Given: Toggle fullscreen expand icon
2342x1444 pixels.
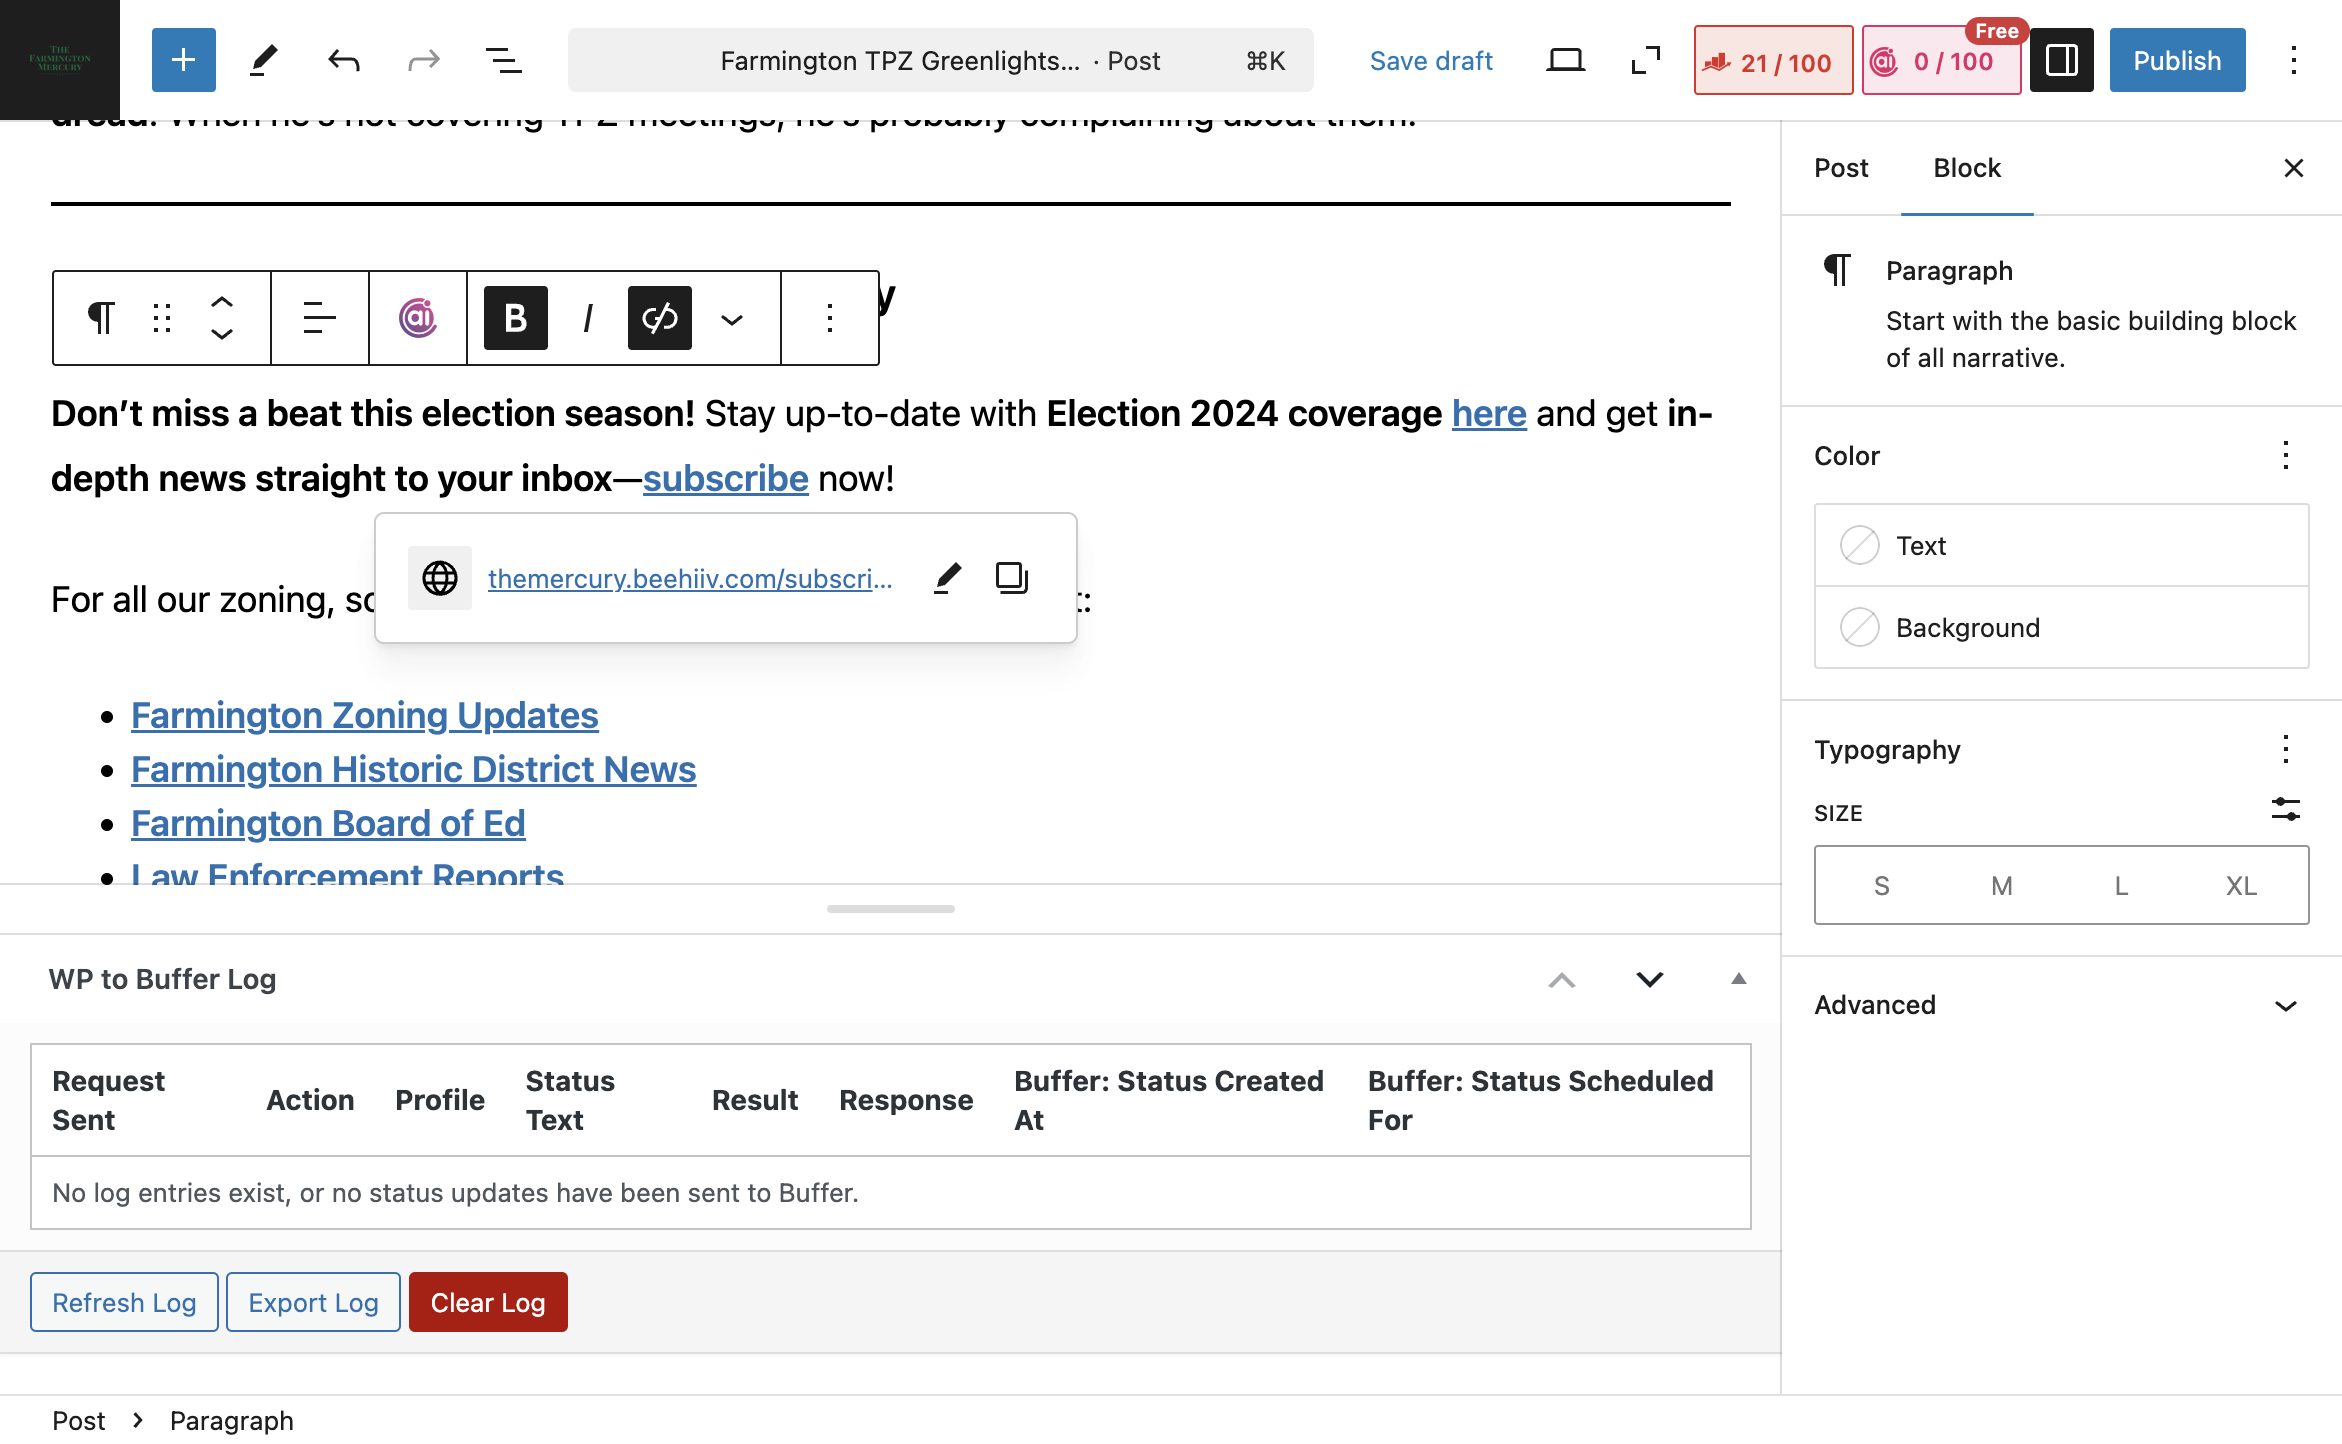Looking at the screenshot, I should 1645,61.
